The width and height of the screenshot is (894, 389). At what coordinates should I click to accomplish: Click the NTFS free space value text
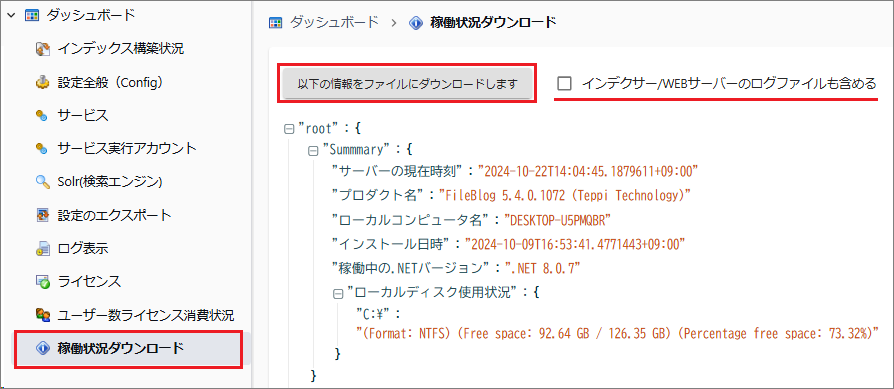(617, 334)
